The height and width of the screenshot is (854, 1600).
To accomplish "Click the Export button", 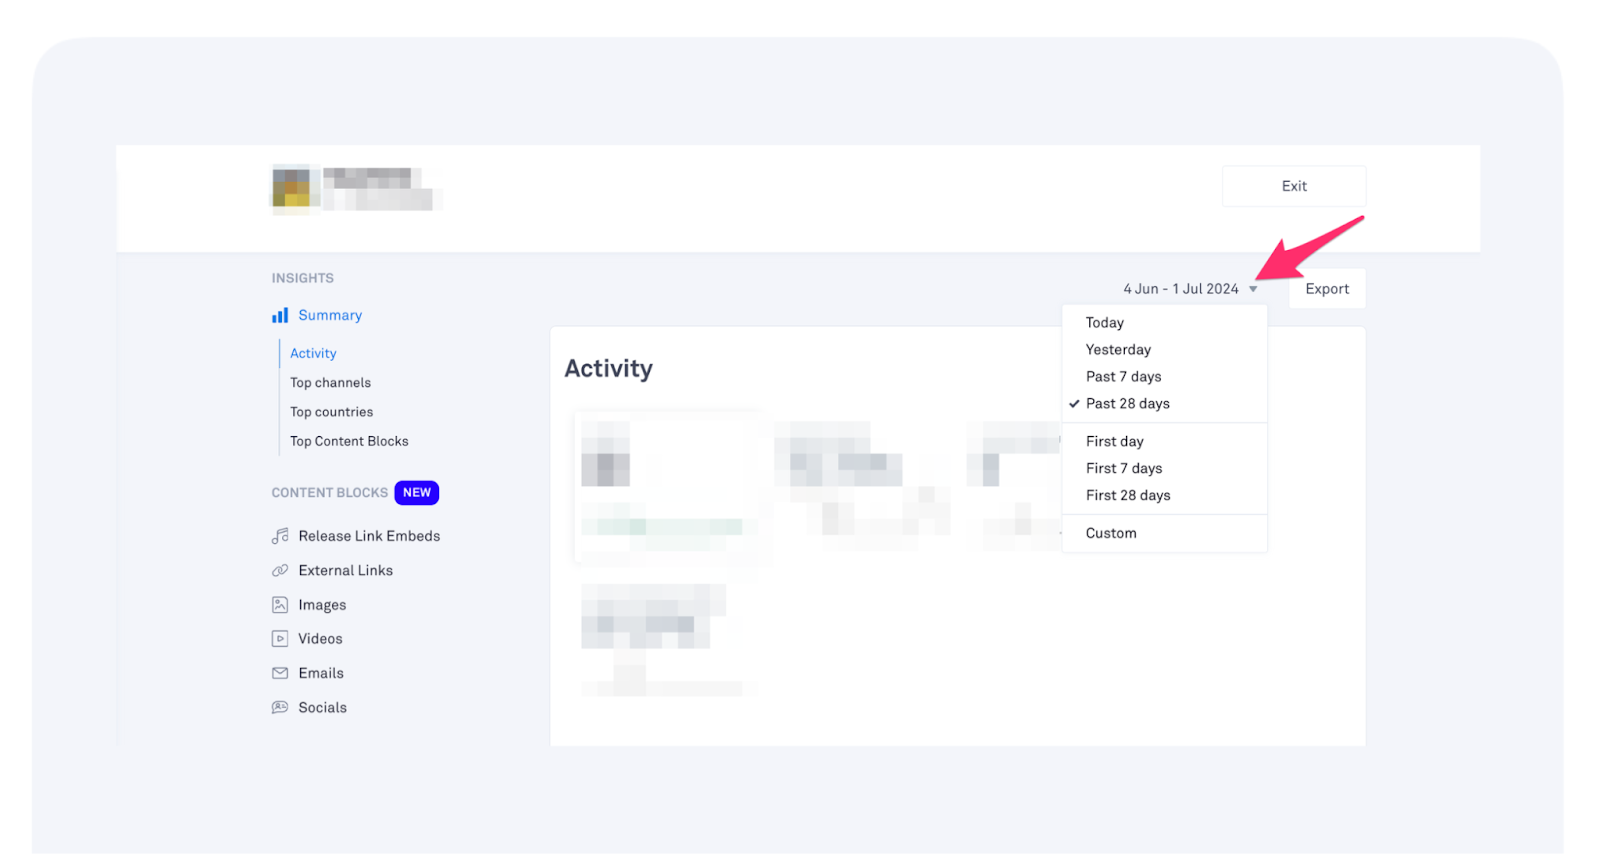I will click(1326, 289).
